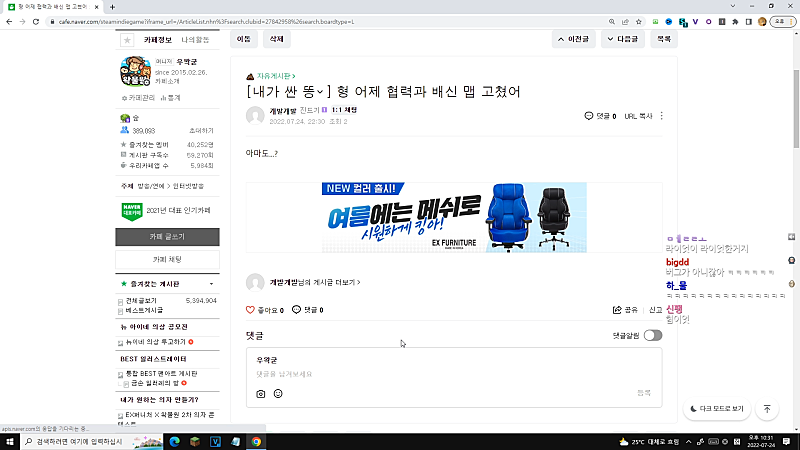Open the 통계 statistics link
This screenshot has width=800, height=450.
(x=171, y=98)
